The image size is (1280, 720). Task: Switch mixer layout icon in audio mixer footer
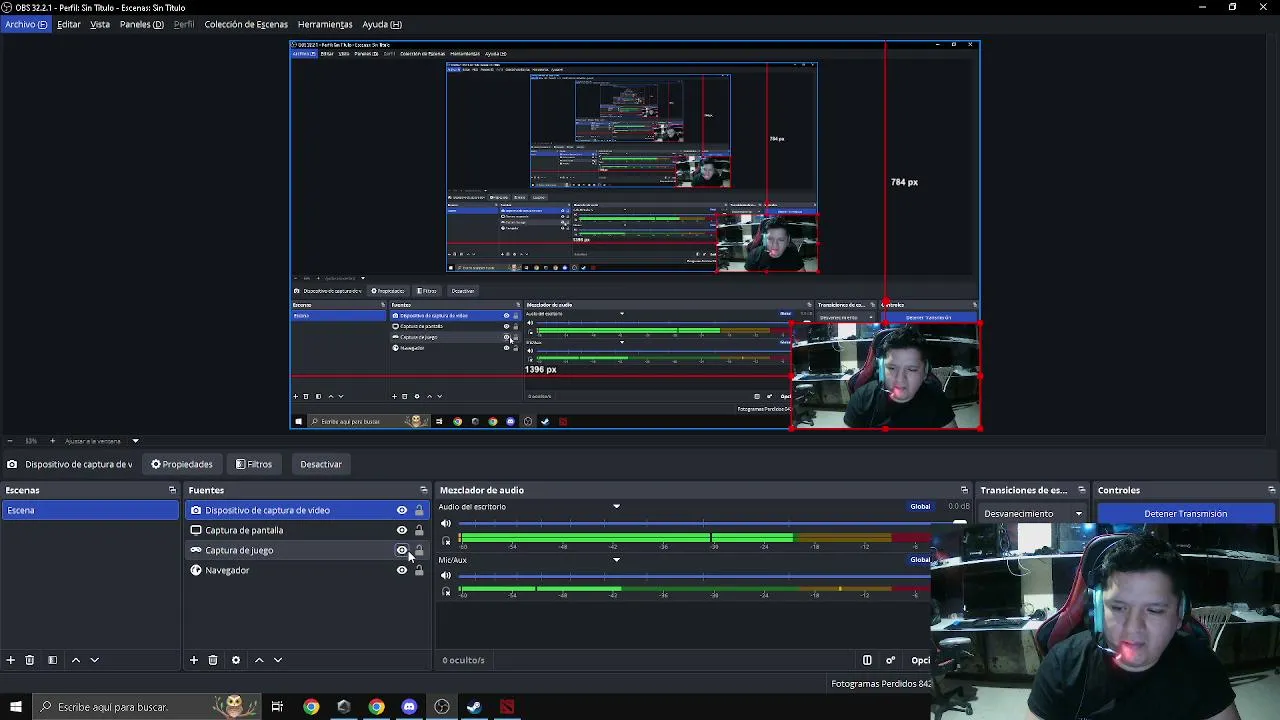coord(867,660)
